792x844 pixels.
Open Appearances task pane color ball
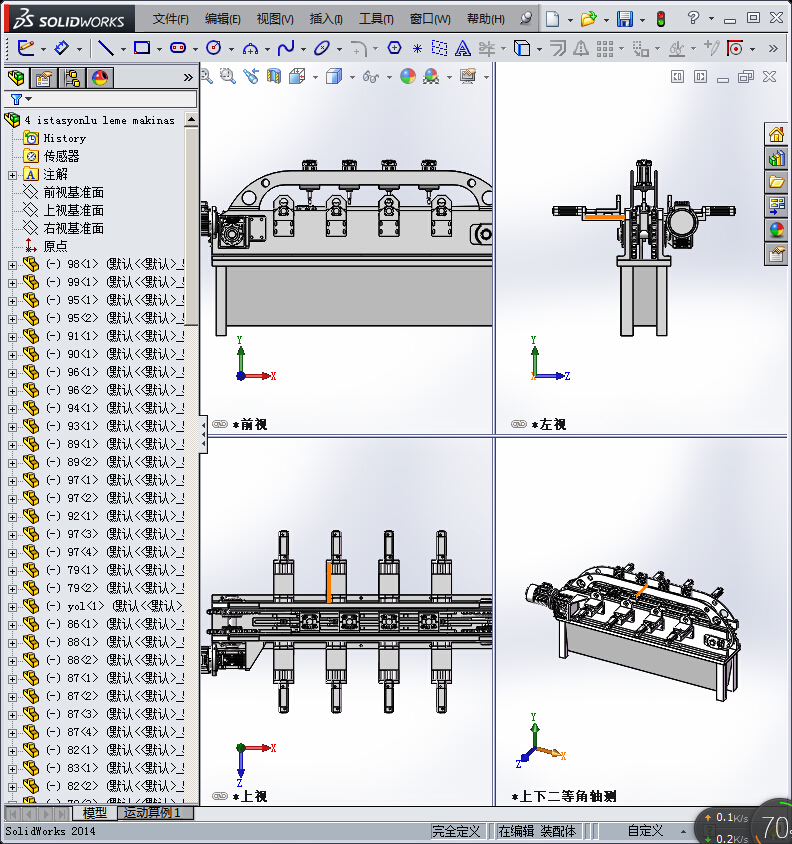[x=776, y=230]
